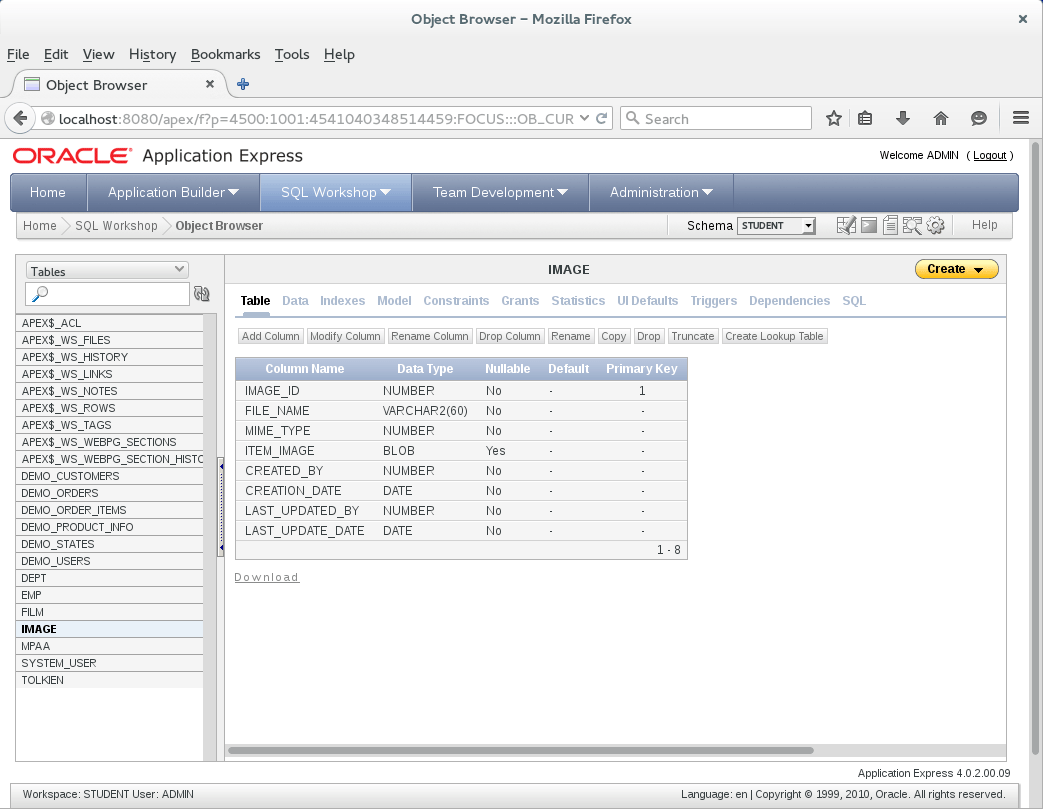Click the object search input field
Viewport: 1043px width, 809px height.
[x=108, y=293]
